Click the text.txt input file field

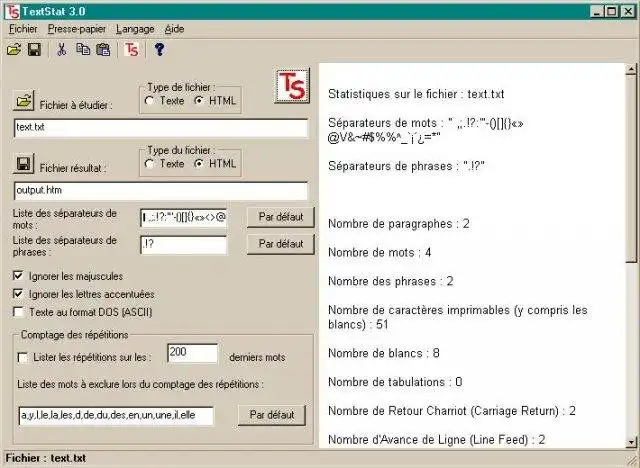point(161,128)
